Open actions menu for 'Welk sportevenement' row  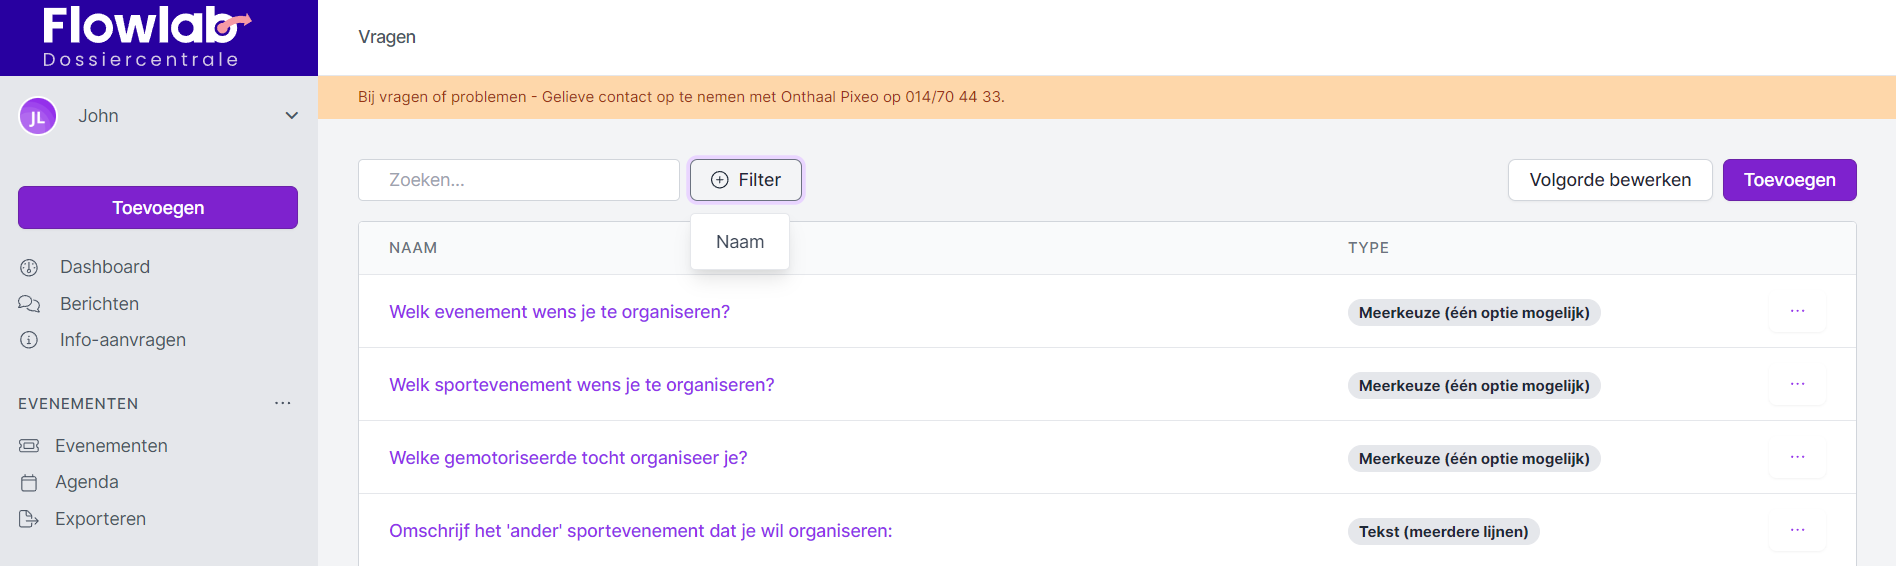click(x=1797, y=385)
